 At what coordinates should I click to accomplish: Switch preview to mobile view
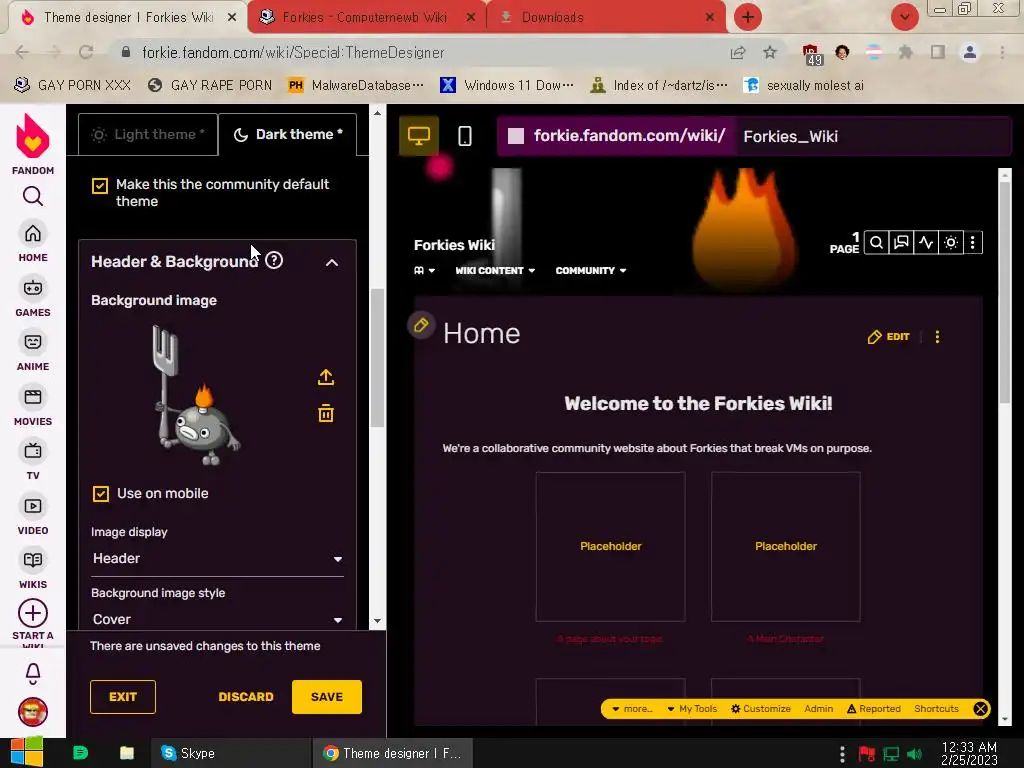(464, 136)
